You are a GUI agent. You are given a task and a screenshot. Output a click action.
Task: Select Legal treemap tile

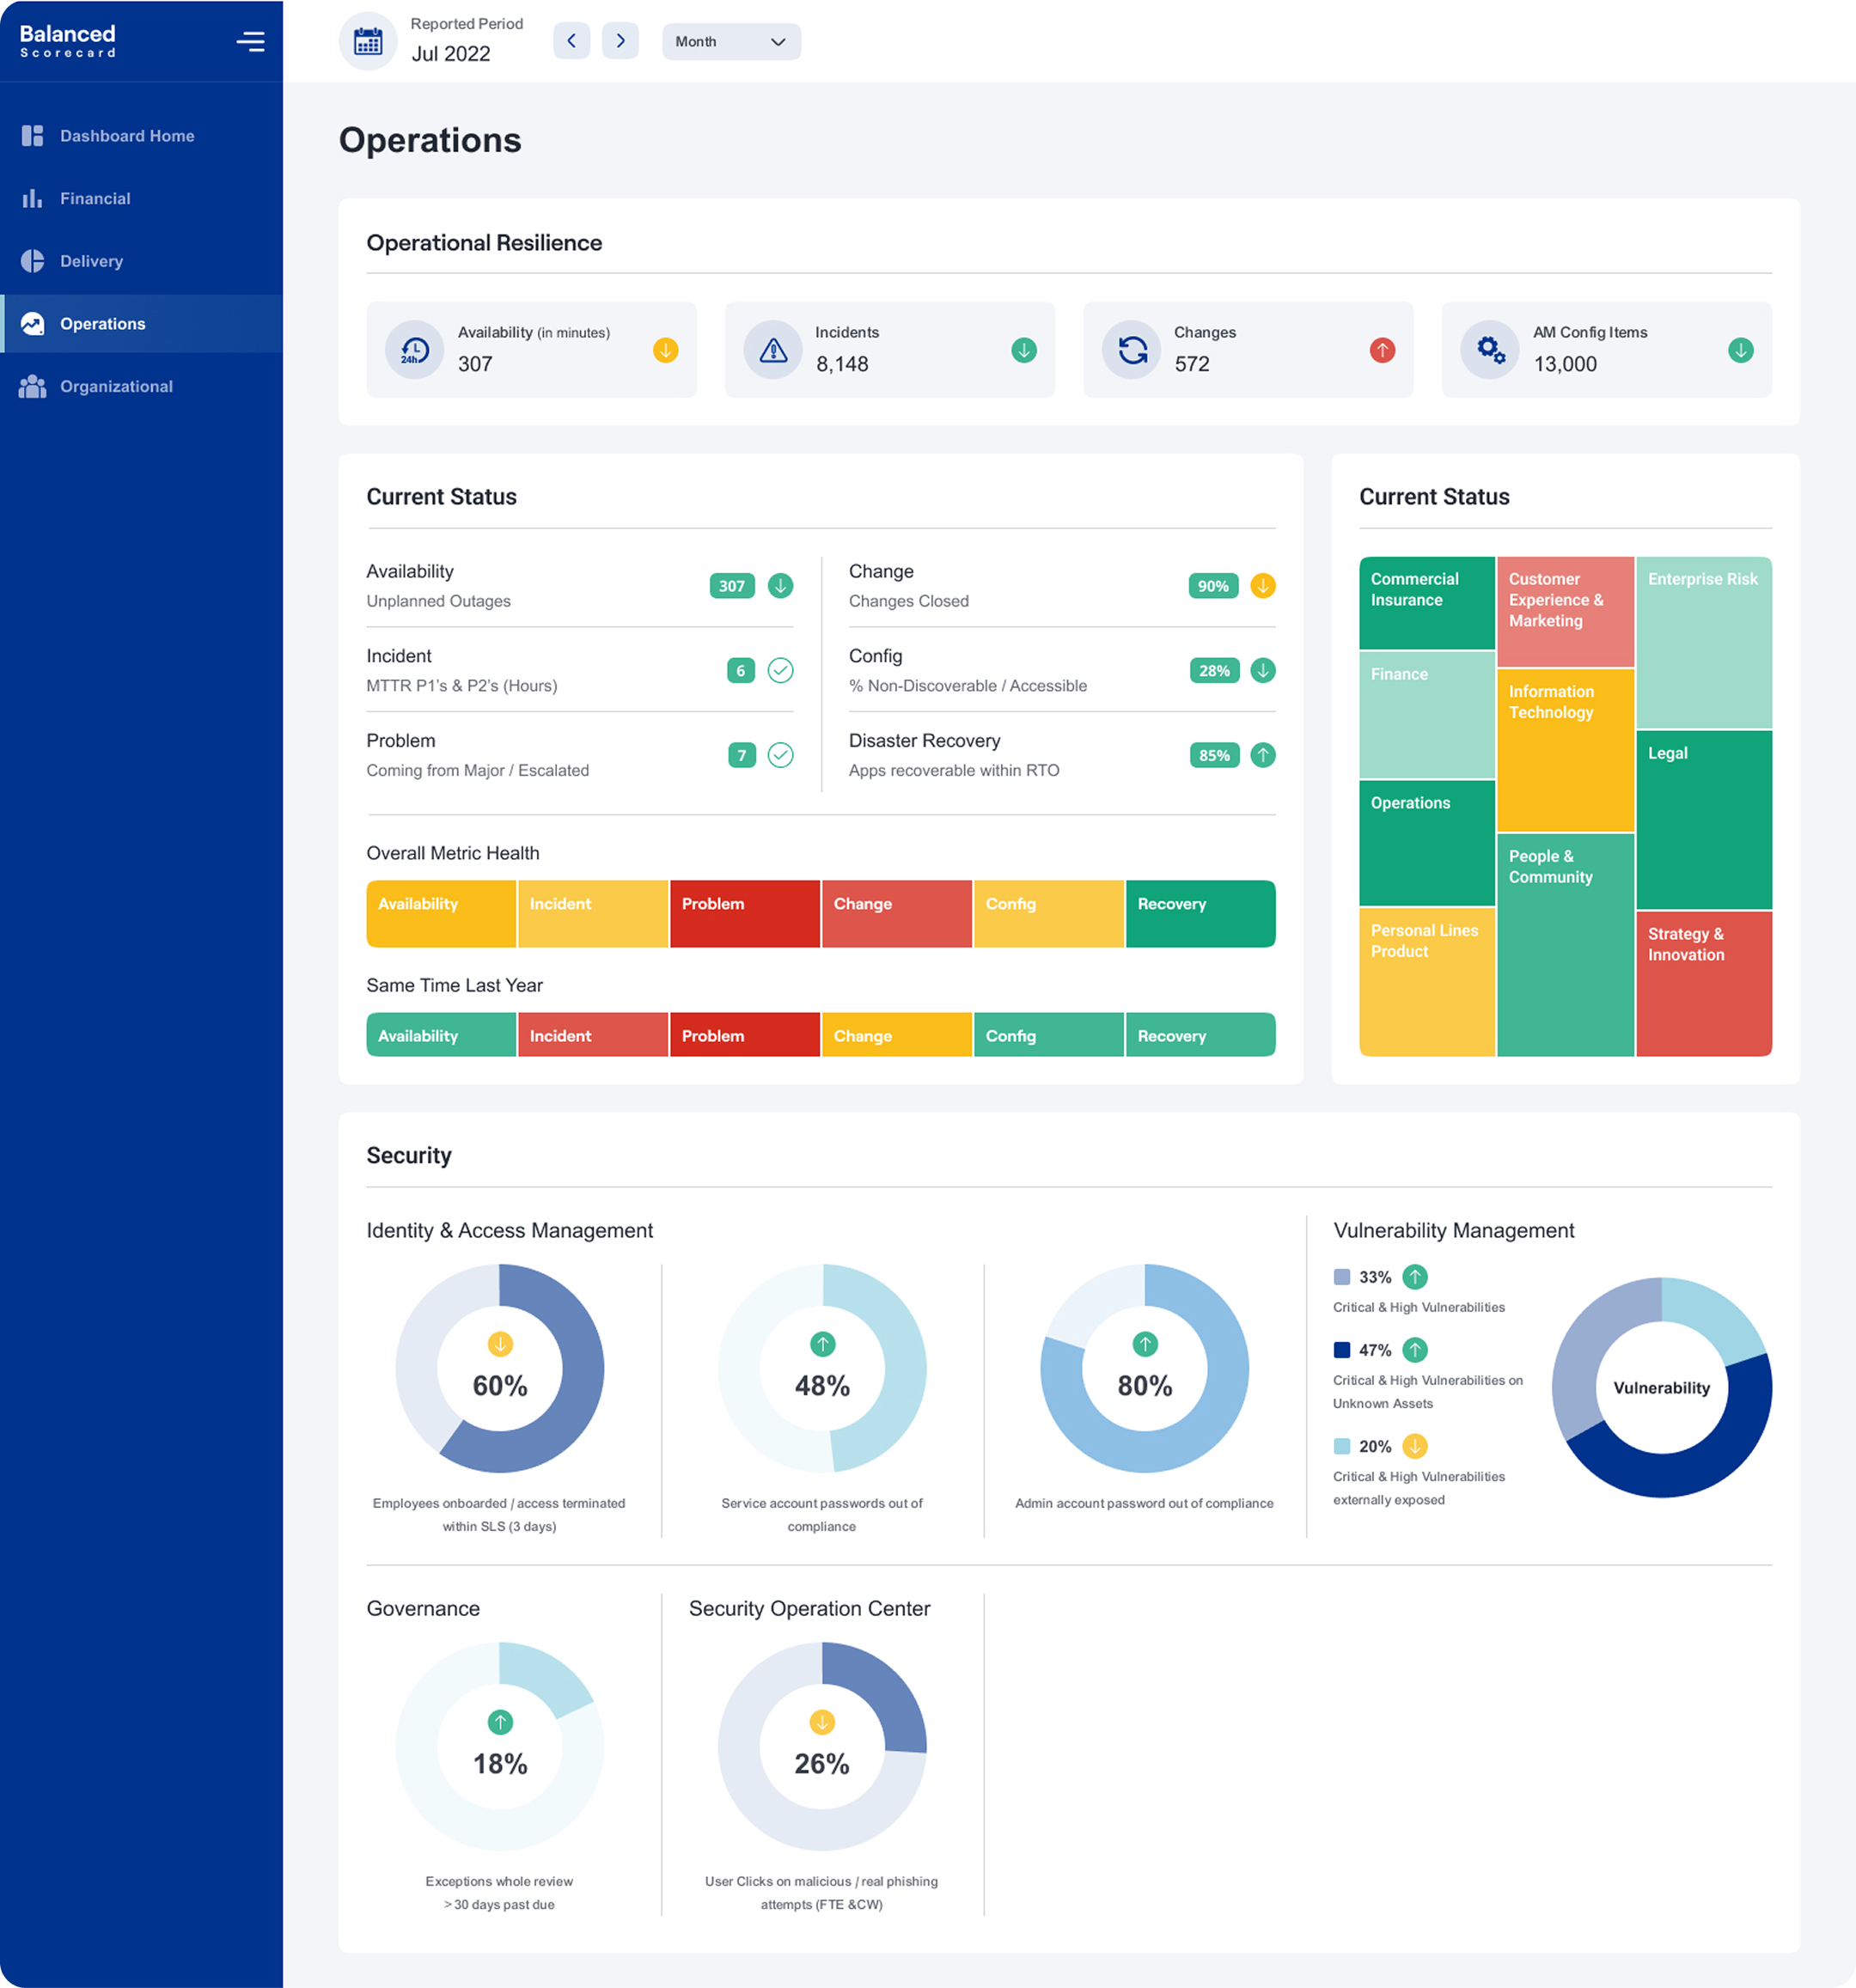(1704, 819)
